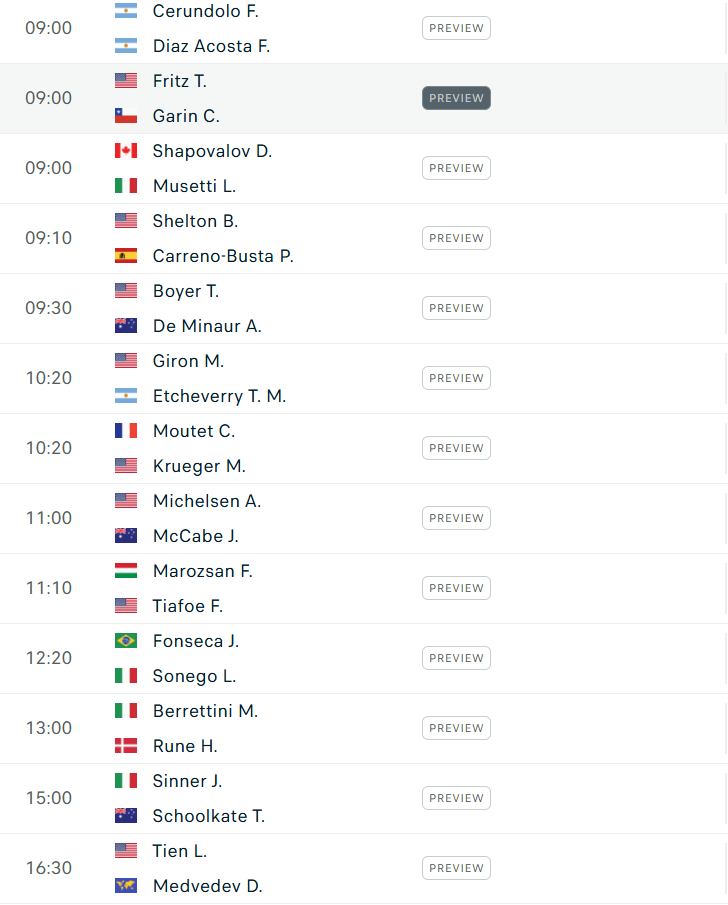This screenshot has height=905, width=728.
Task: Open preview for Berrettini vs Rune
Action: 456,728
